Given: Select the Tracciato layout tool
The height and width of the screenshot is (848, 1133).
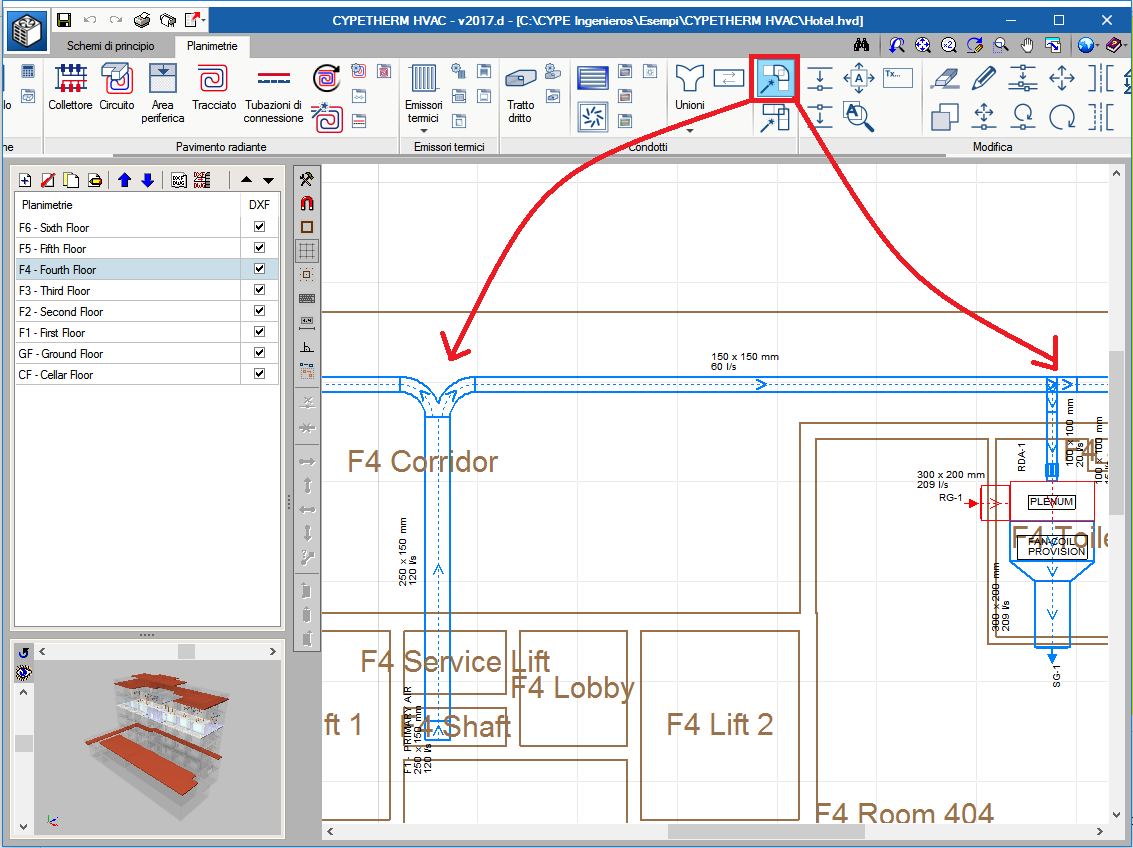Looking at the screenshot, I should (x=214, y=87).
